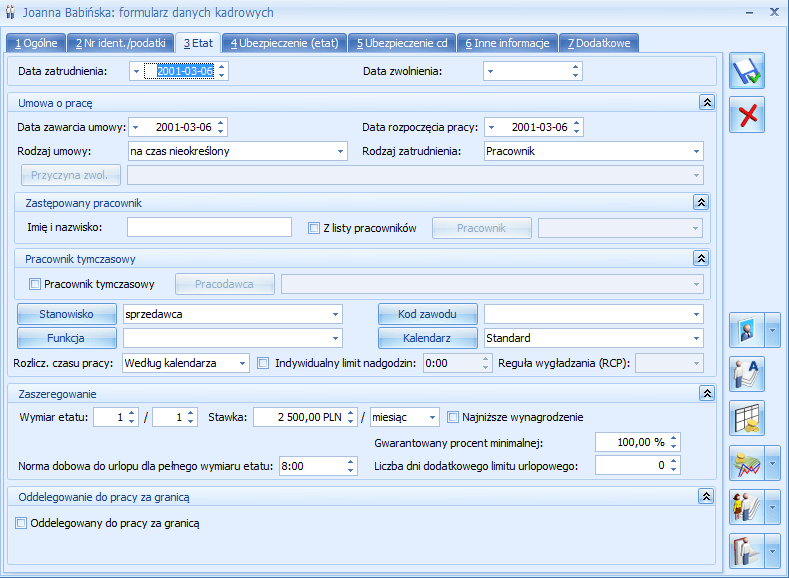Open the 5 Ubezpieczenie cd tab
This screenshot has width=789, height=578.
(402, 43)
